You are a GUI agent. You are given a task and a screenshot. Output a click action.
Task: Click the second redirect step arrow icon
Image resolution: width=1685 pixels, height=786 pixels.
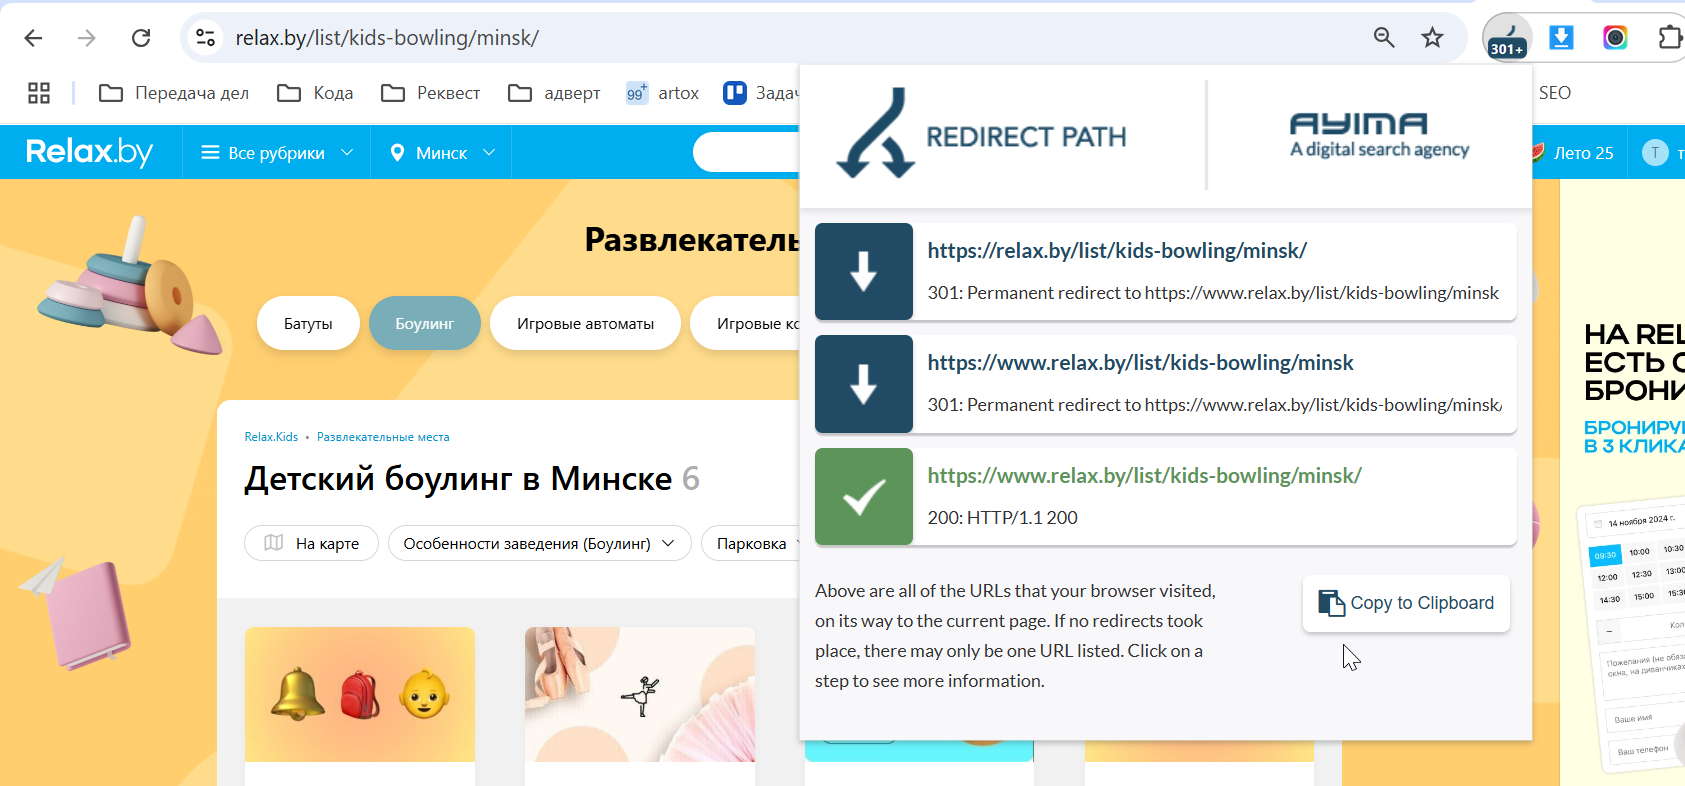[864, 384]
